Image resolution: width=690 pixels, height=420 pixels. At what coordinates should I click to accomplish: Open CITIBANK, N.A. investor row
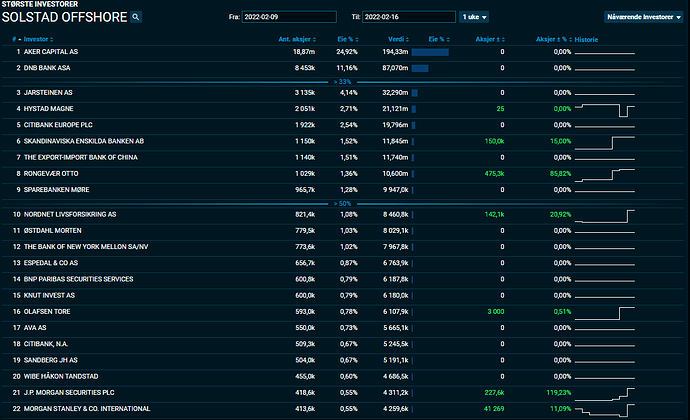point(342,344)
